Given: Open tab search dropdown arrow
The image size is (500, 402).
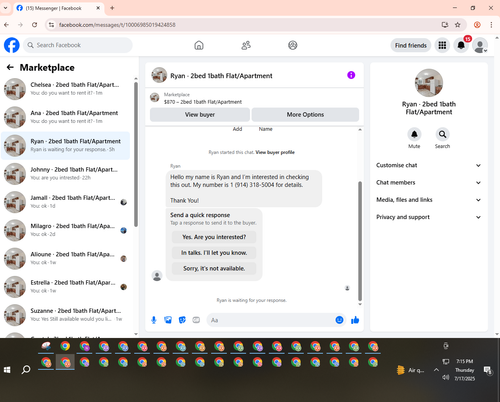Looking at the screenshot, I should click(5, 8).
